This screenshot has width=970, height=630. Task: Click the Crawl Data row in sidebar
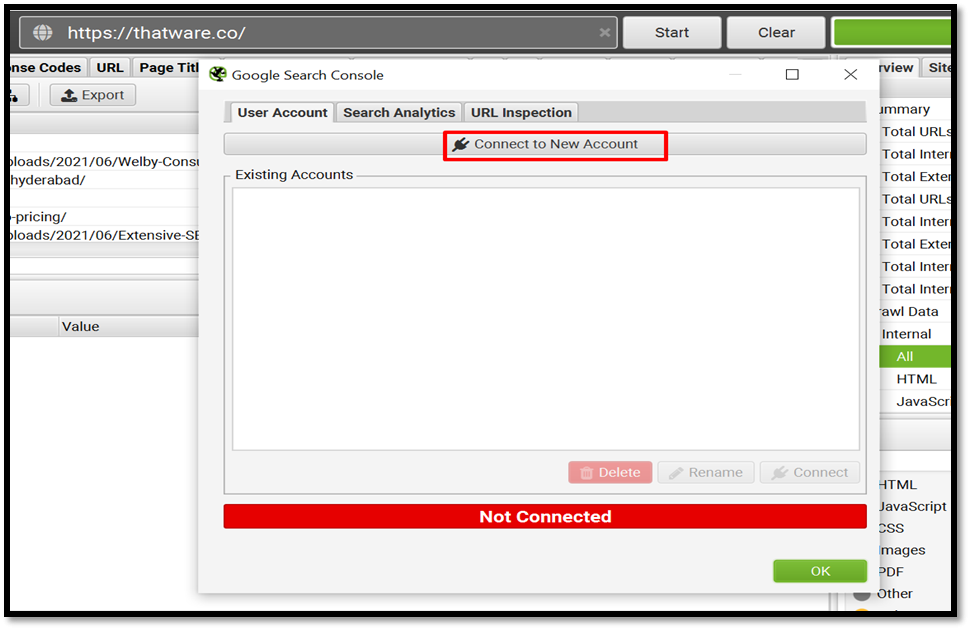click(x=908, y=311)
